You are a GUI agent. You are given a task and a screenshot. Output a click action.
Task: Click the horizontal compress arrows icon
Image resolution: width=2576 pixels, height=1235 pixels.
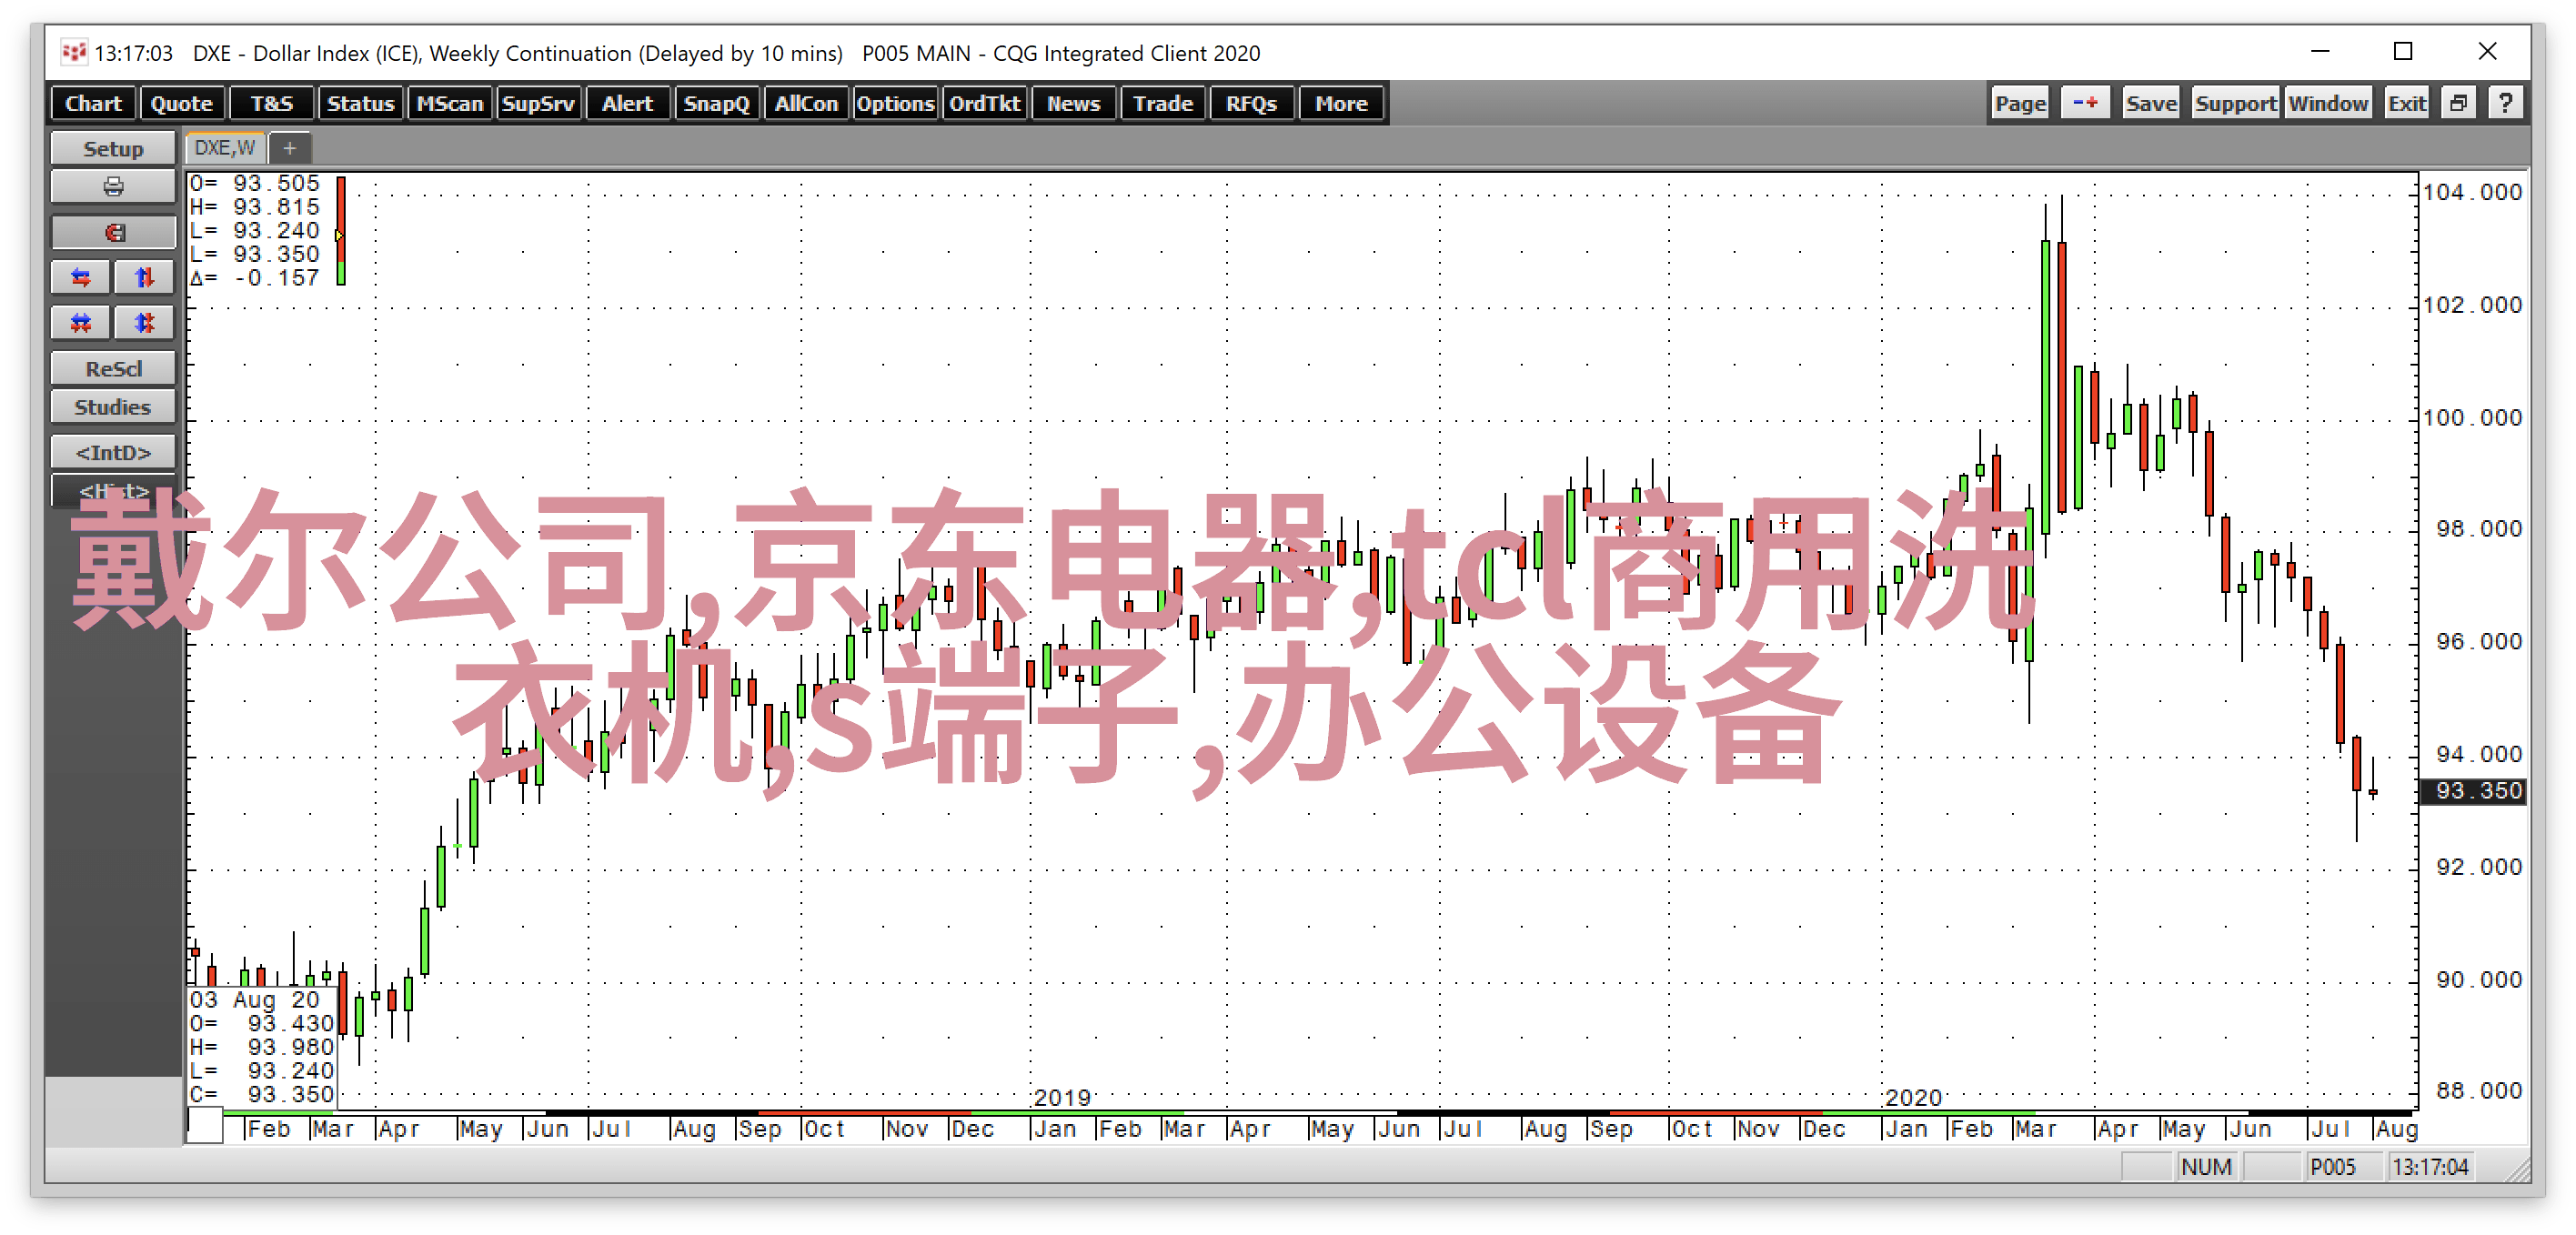[x=81, y=322]
